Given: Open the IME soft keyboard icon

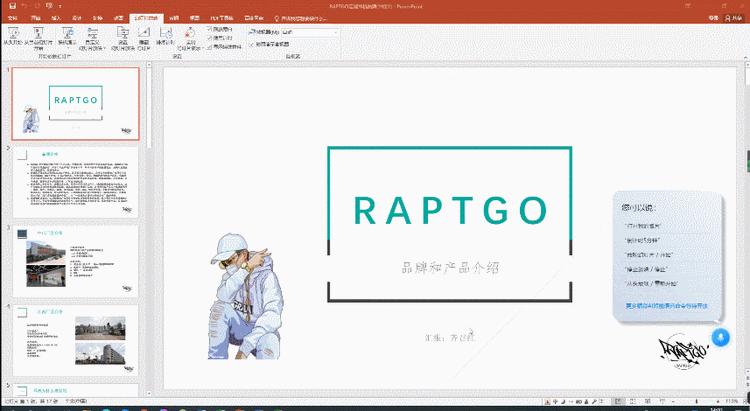Looking at the screenshot, I should (578, 401).
